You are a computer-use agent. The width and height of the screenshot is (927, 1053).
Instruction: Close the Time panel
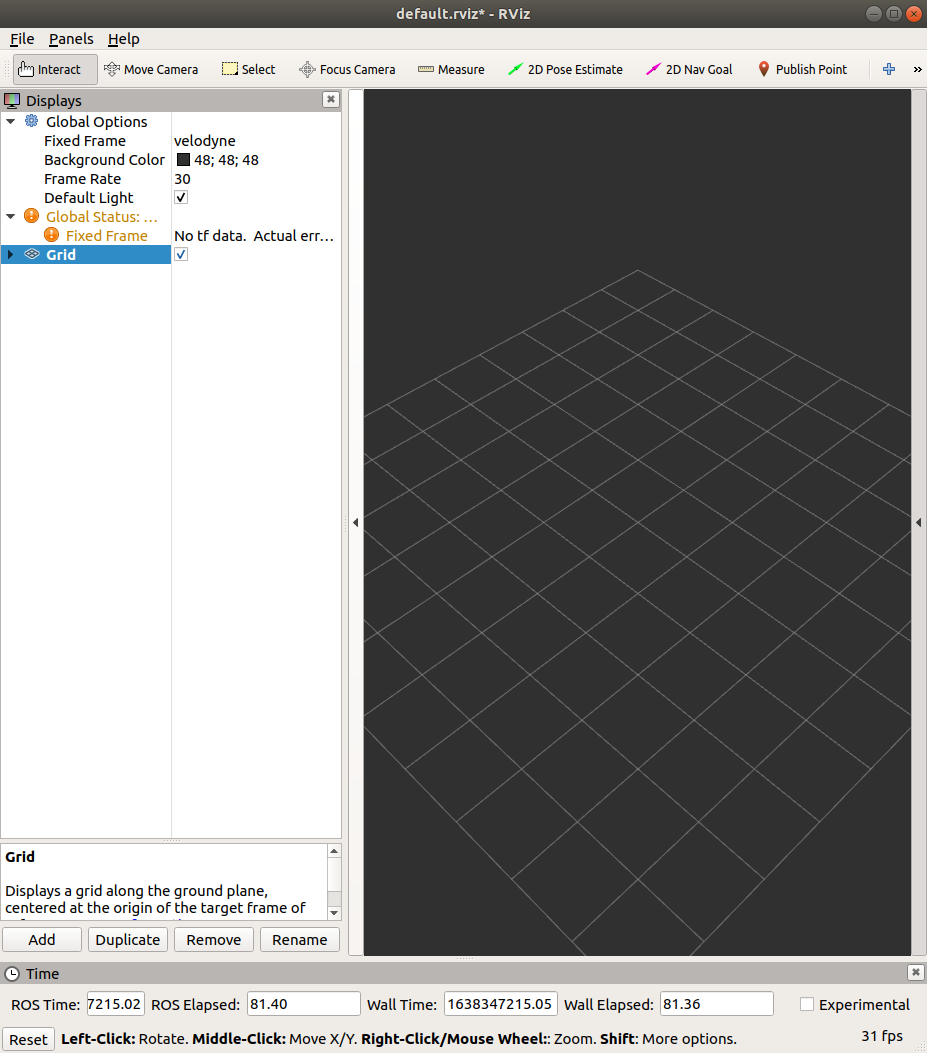tap(916, 972)
